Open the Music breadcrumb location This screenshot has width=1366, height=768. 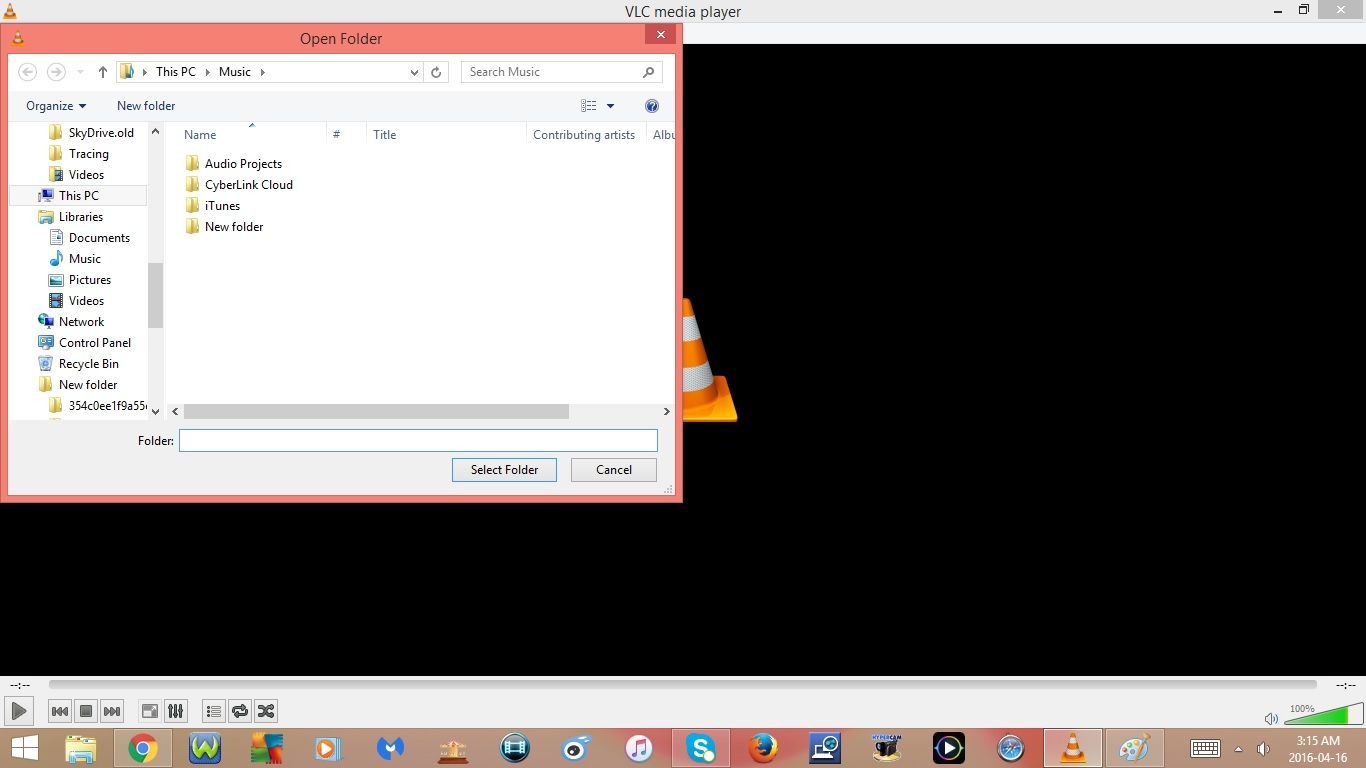click(234, 71)
